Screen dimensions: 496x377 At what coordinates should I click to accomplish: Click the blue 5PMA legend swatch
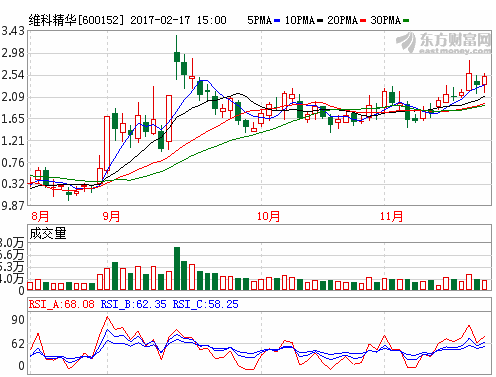pos(277,21)
